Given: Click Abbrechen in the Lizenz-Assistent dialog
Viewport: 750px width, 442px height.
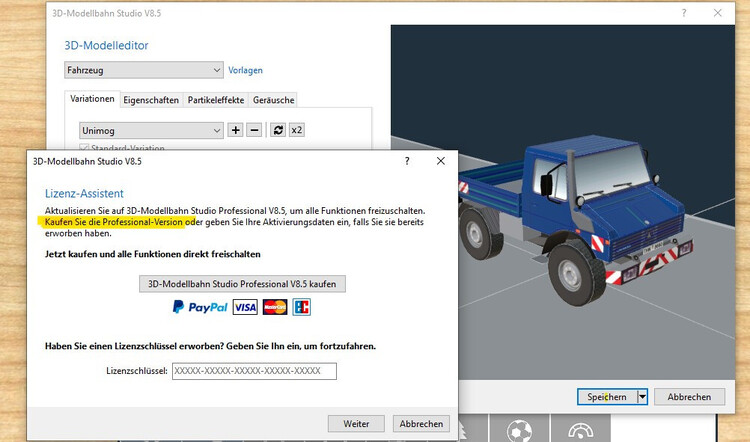Looking at the screenshot, I should click(421, 424).
